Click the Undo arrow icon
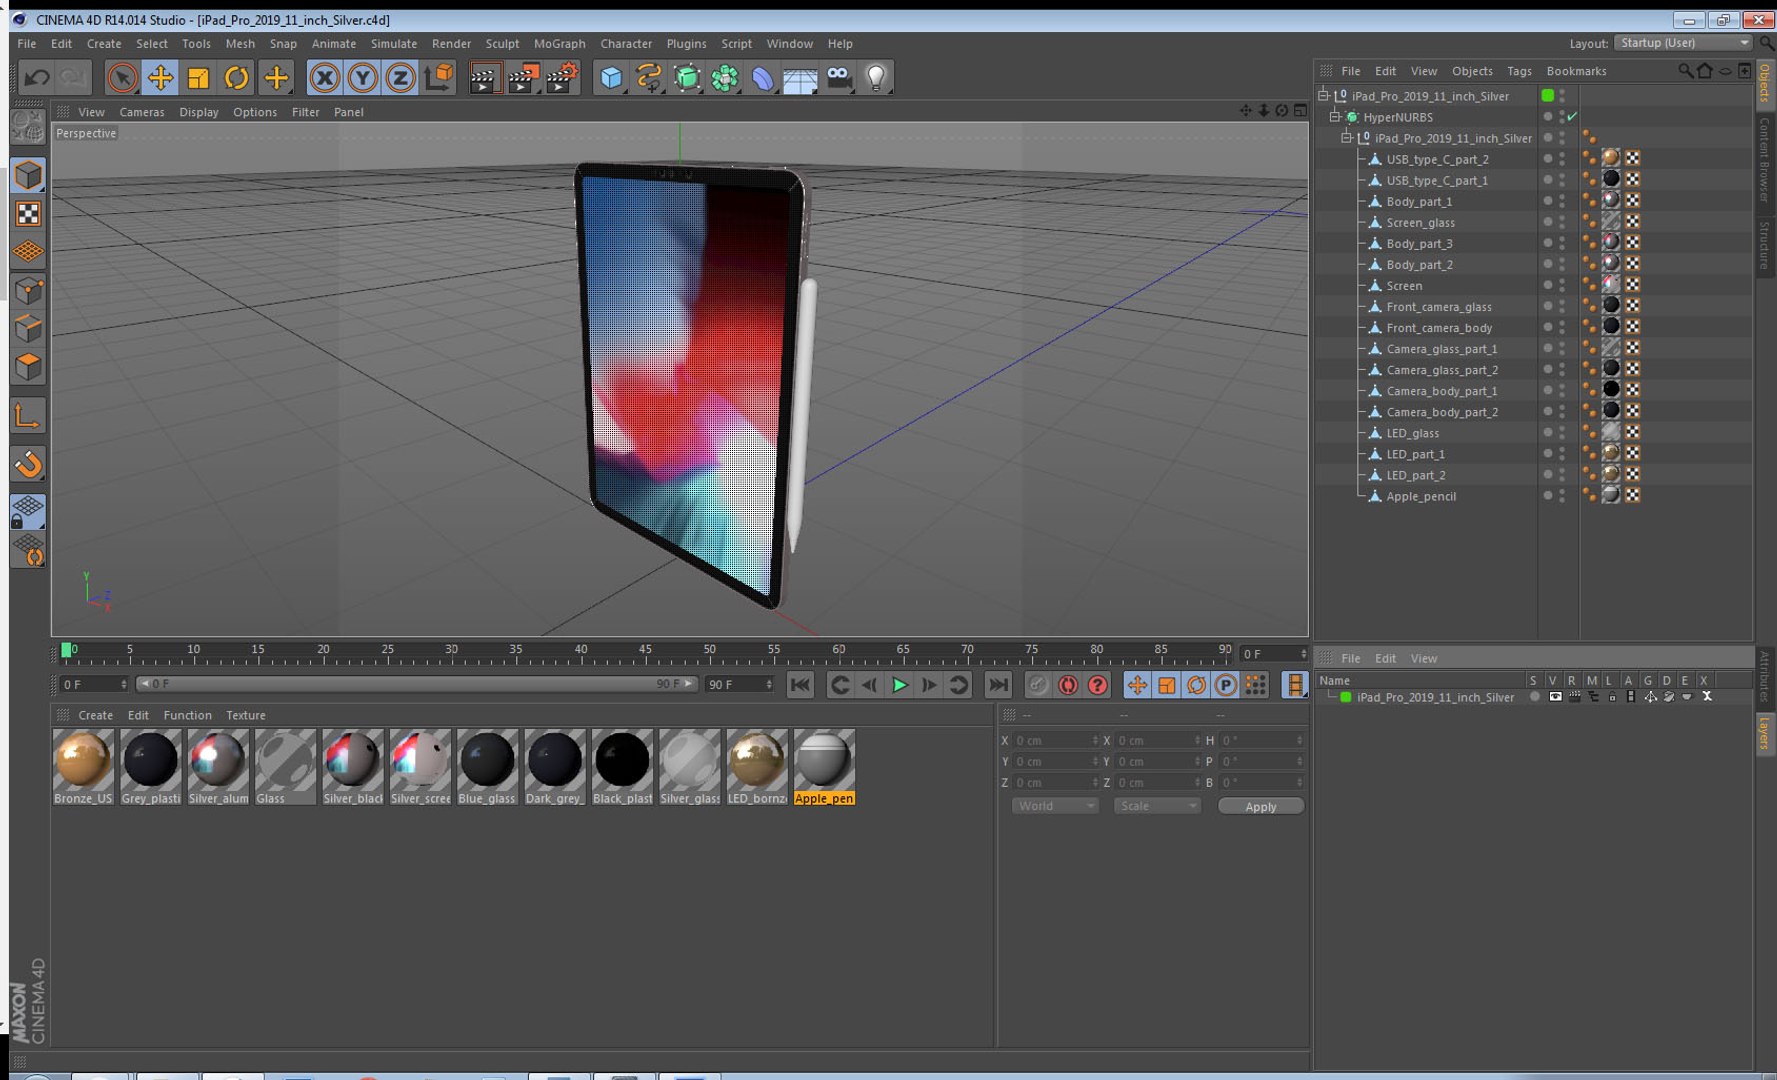The image size is (1777, 1080). 37,77
